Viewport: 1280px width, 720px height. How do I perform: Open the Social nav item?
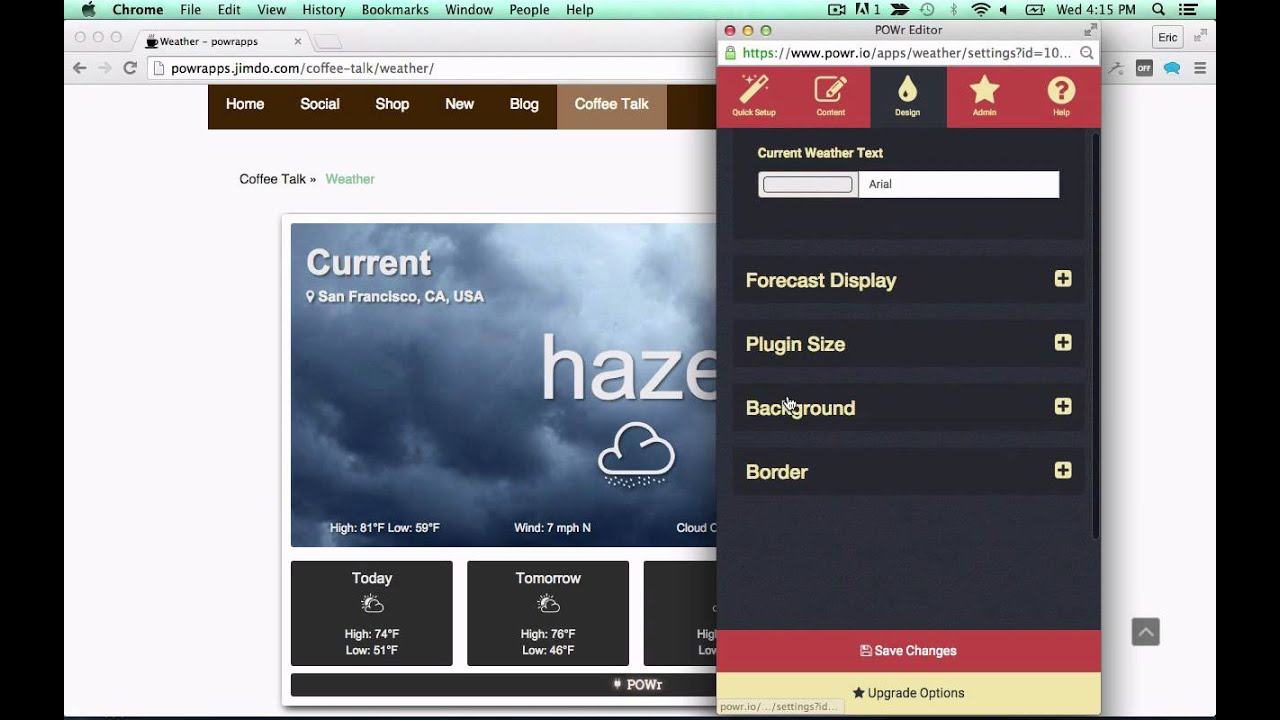click(x=320, y=104)
